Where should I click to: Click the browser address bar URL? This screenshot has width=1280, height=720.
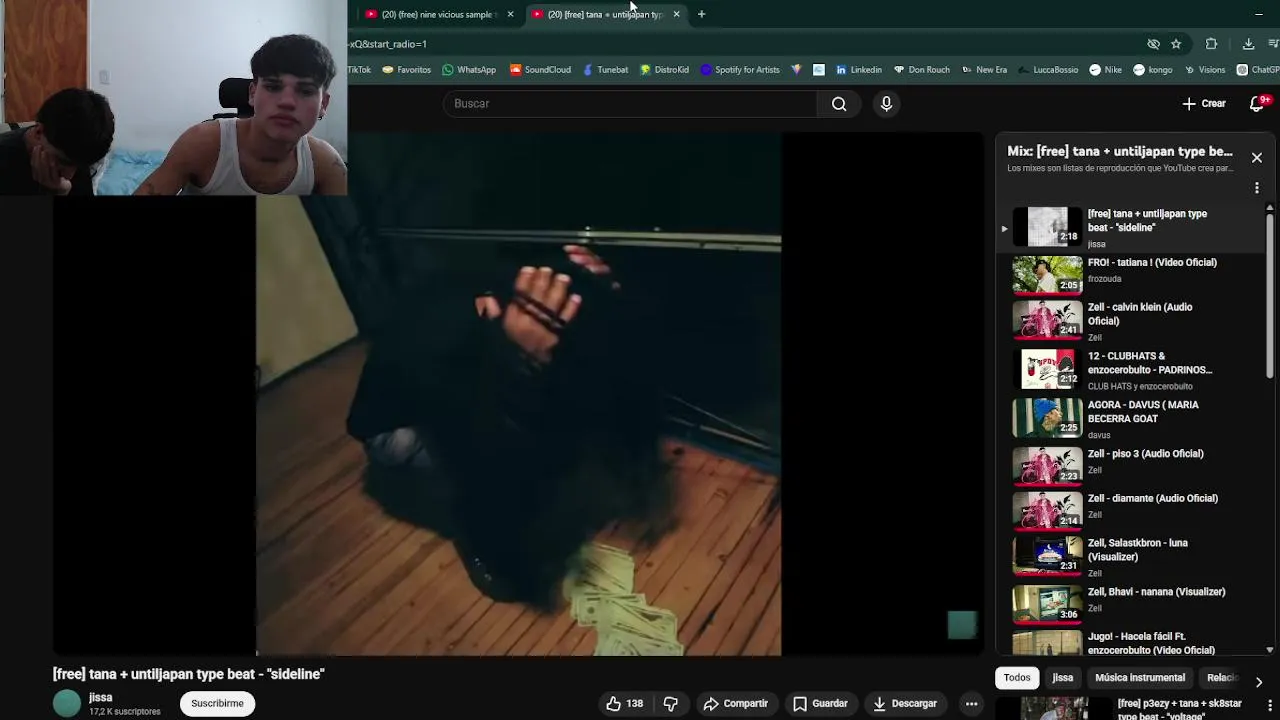coord(740,44)
